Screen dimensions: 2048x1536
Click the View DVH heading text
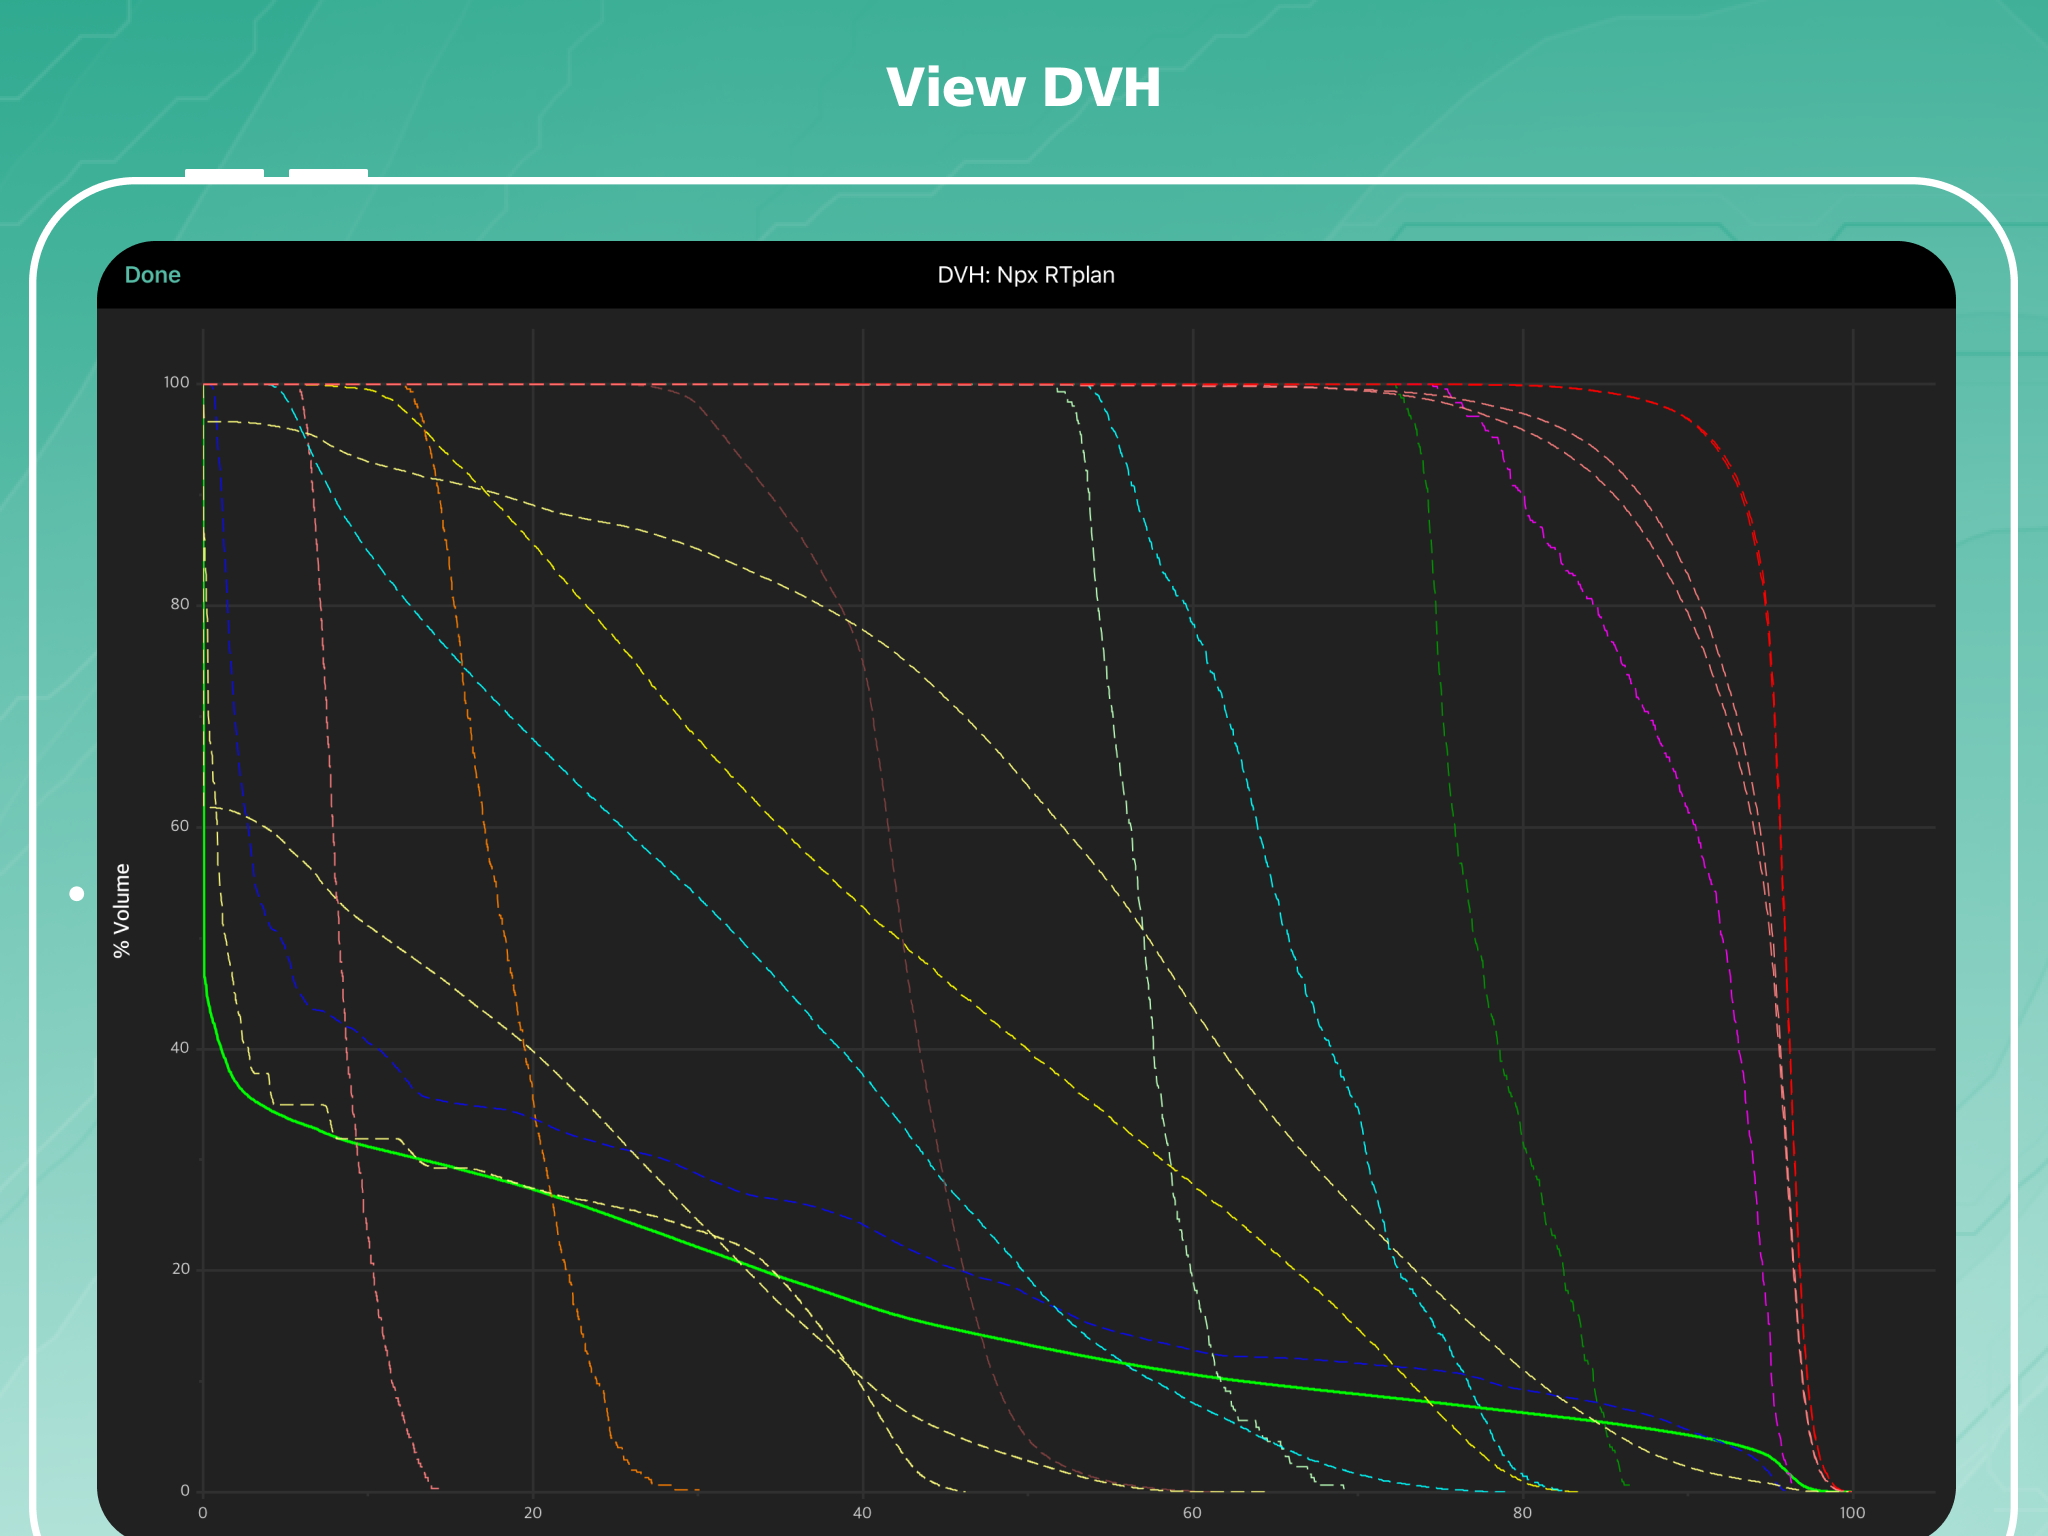coord(1023,88)
